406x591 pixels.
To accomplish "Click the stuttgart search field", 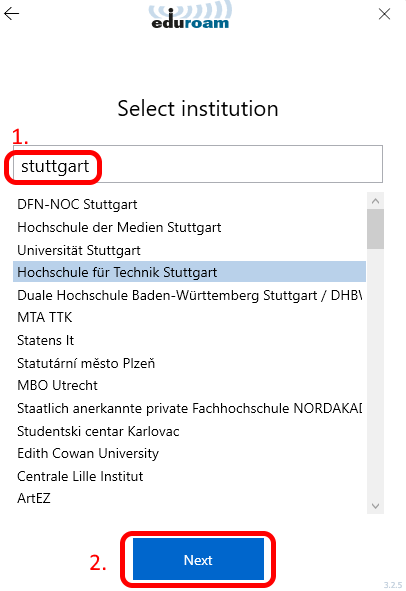I will pos(198,164).
